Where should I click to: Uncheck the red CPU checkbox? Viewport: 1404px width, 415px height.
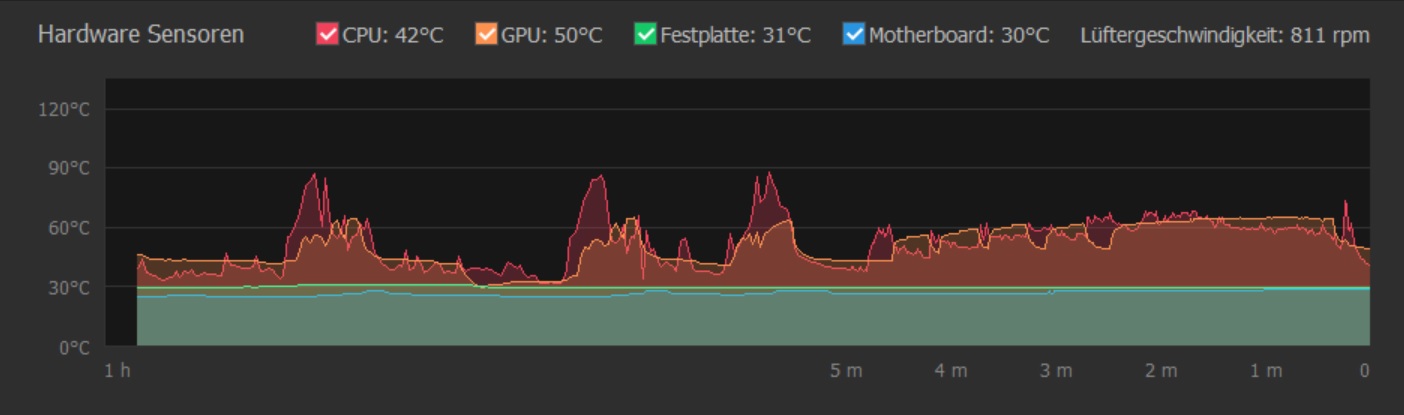327,35
